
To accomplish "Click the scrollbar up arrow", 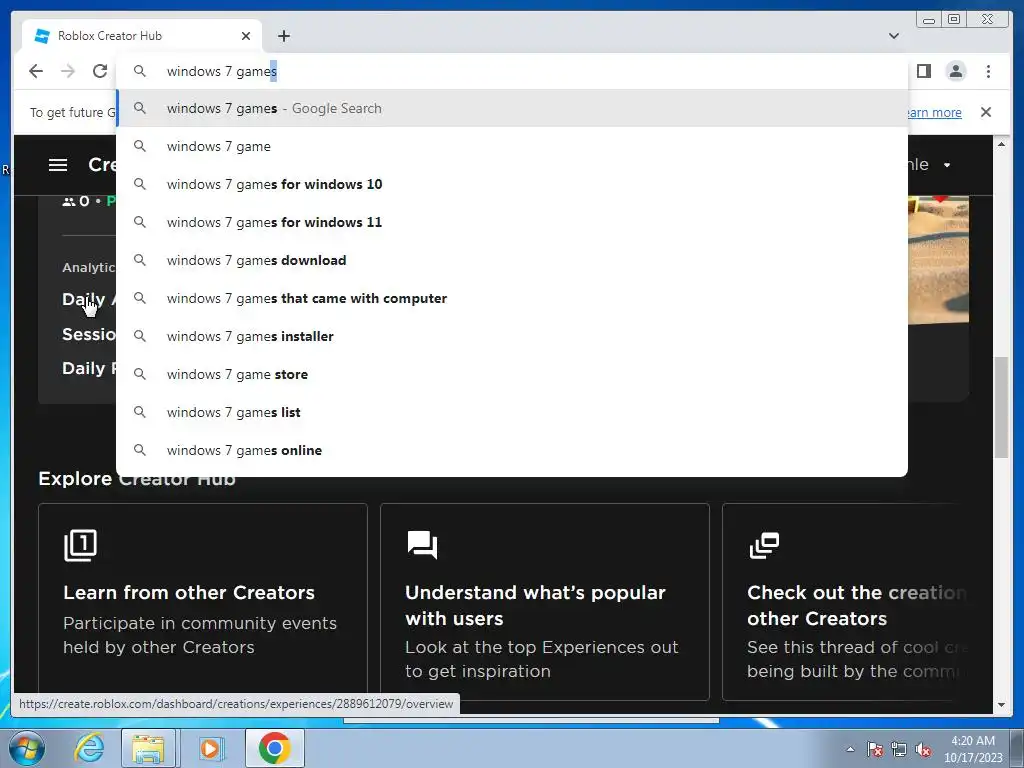I will (x=1001, y=144).
